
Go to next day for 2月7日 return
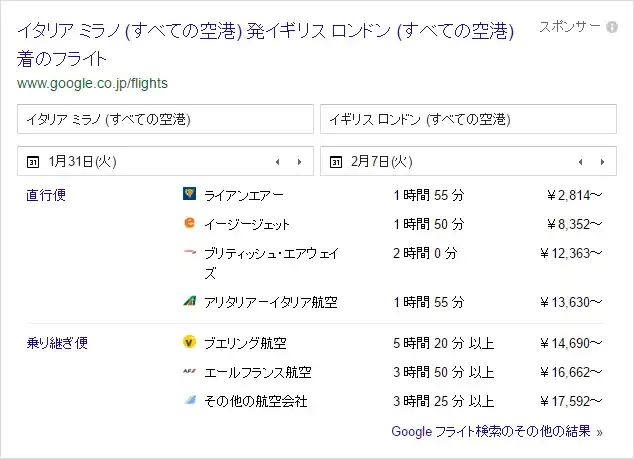click(602, 162)
